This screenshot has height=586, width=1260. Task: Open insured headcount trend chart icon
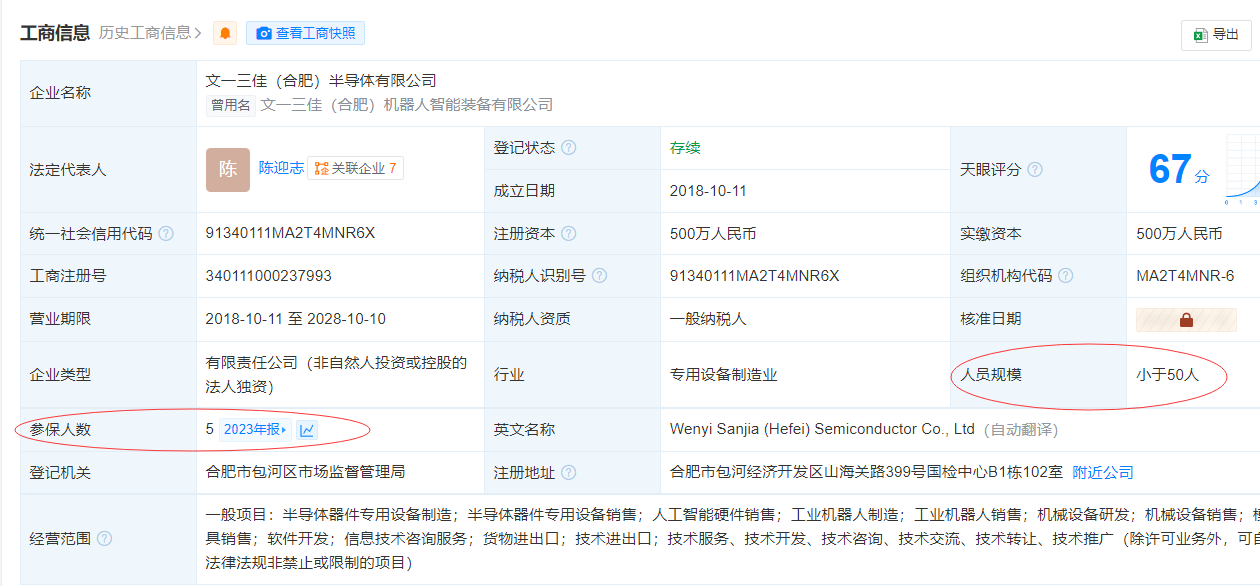308,430
